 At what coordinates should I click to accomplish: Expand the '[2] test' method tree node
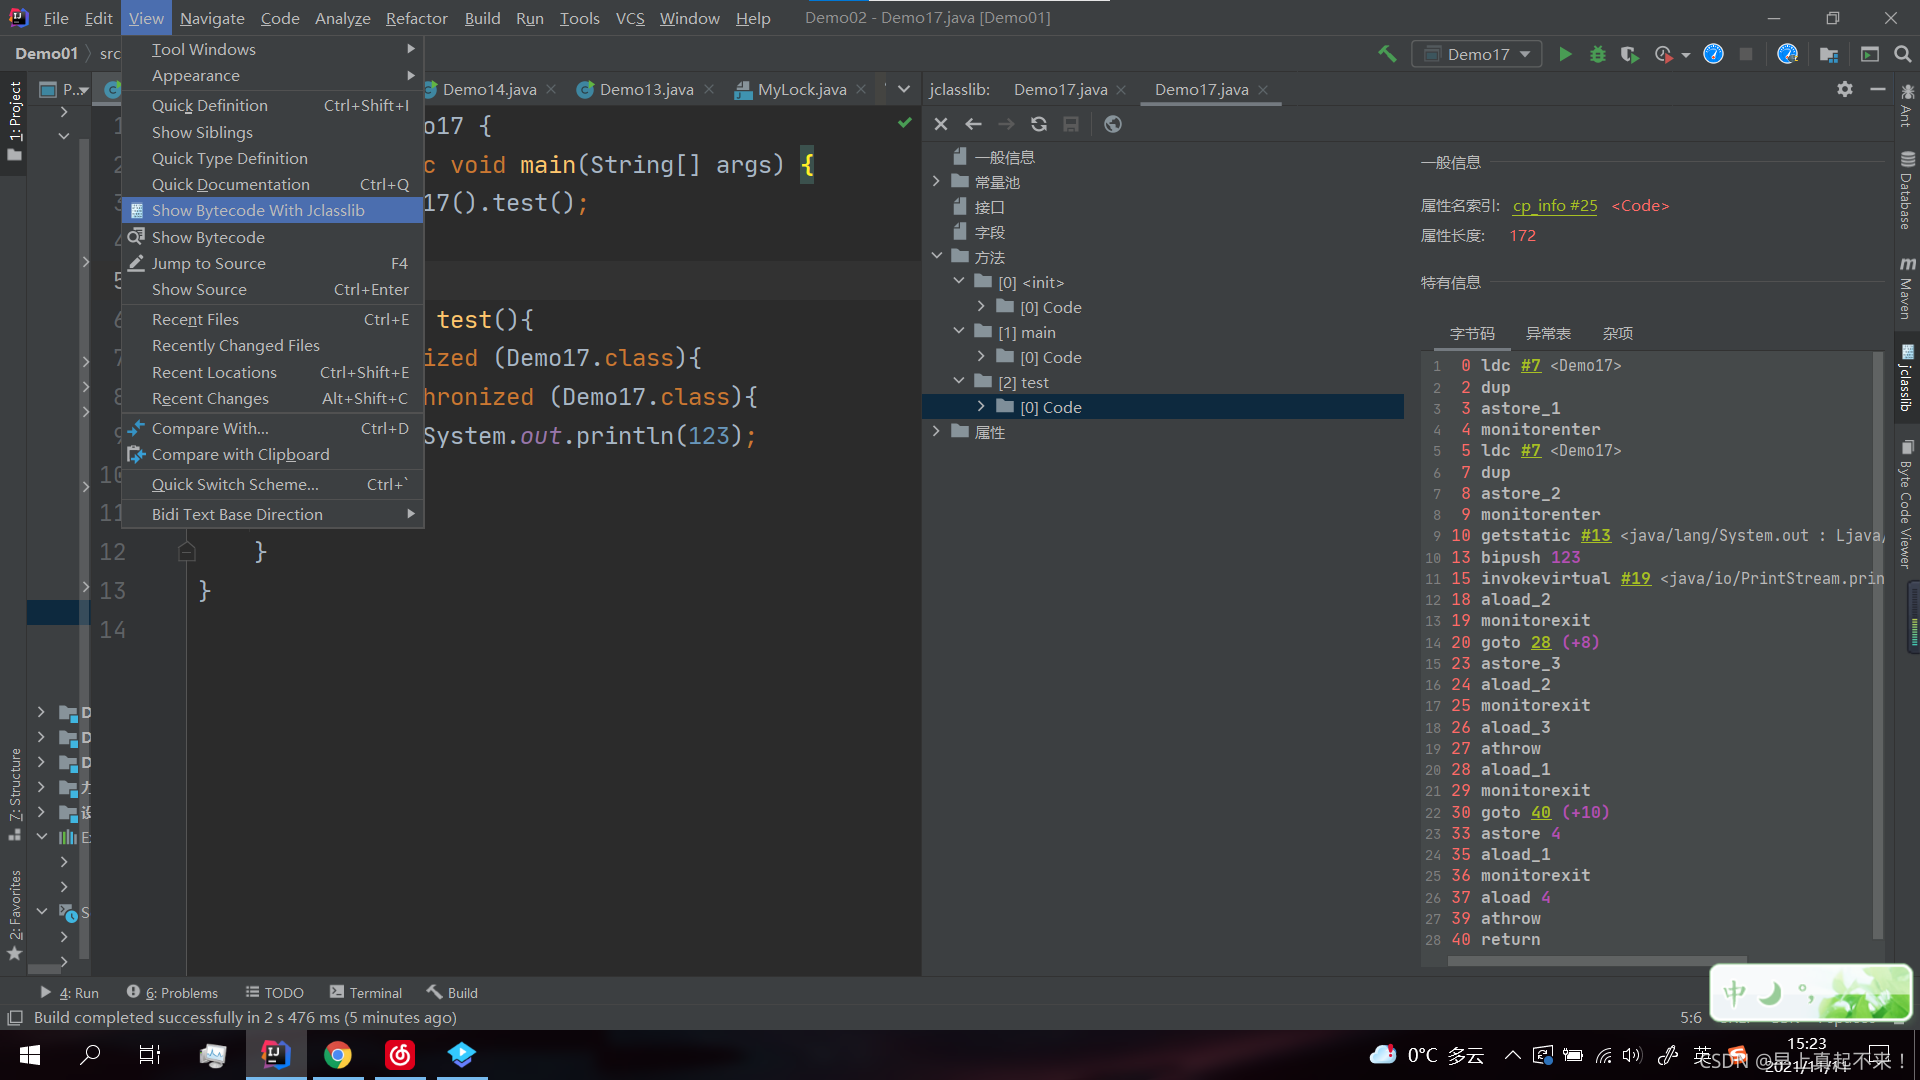pos(960,381)
